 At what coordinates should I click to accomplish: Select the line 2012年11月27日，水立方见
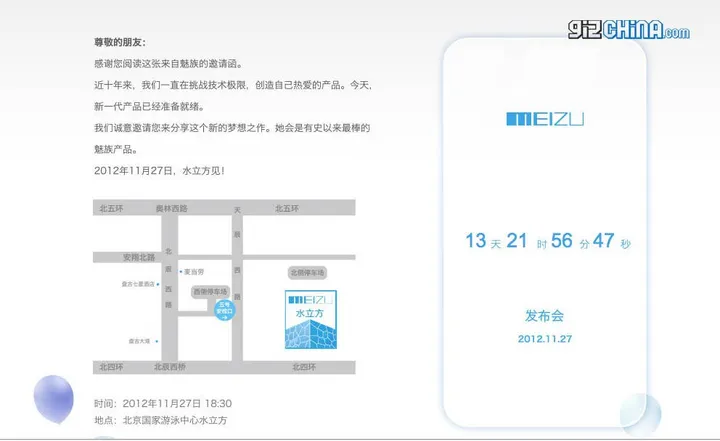[x=159, y=171]
